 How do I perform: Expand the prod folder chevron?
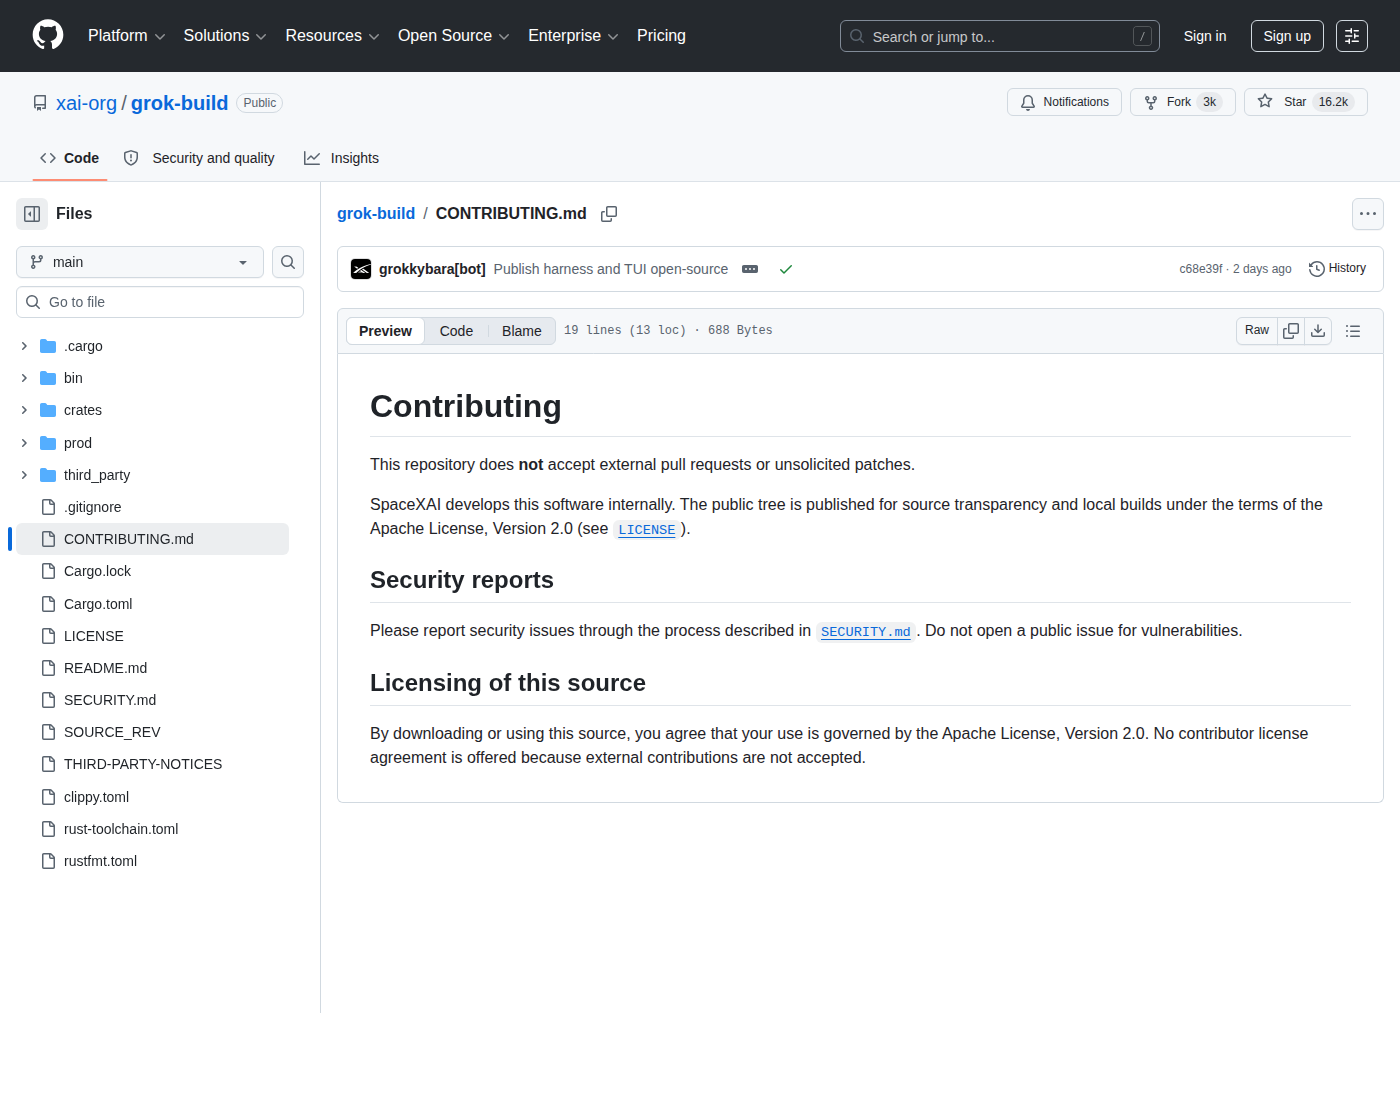coord(24,443)
